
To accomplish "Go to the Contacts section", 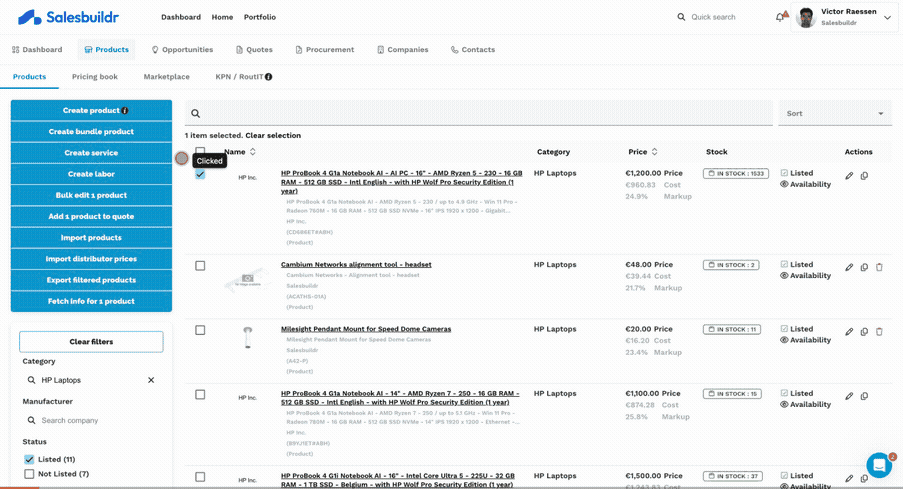I will click(473, 50).
